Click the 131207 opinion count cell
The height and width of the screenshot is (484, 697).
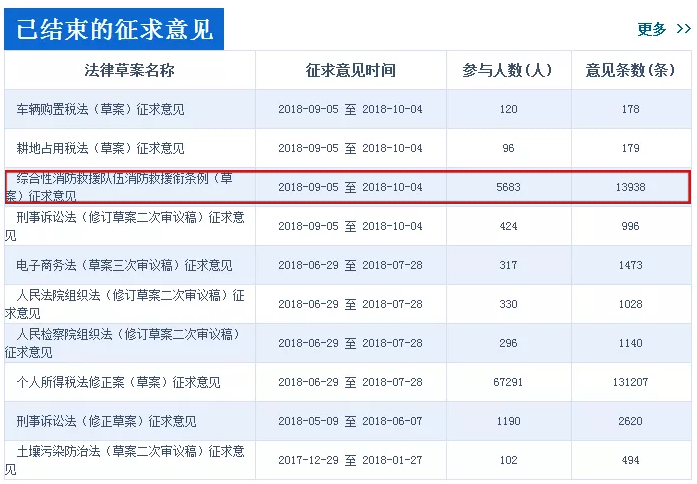click(x=630, y=382)
